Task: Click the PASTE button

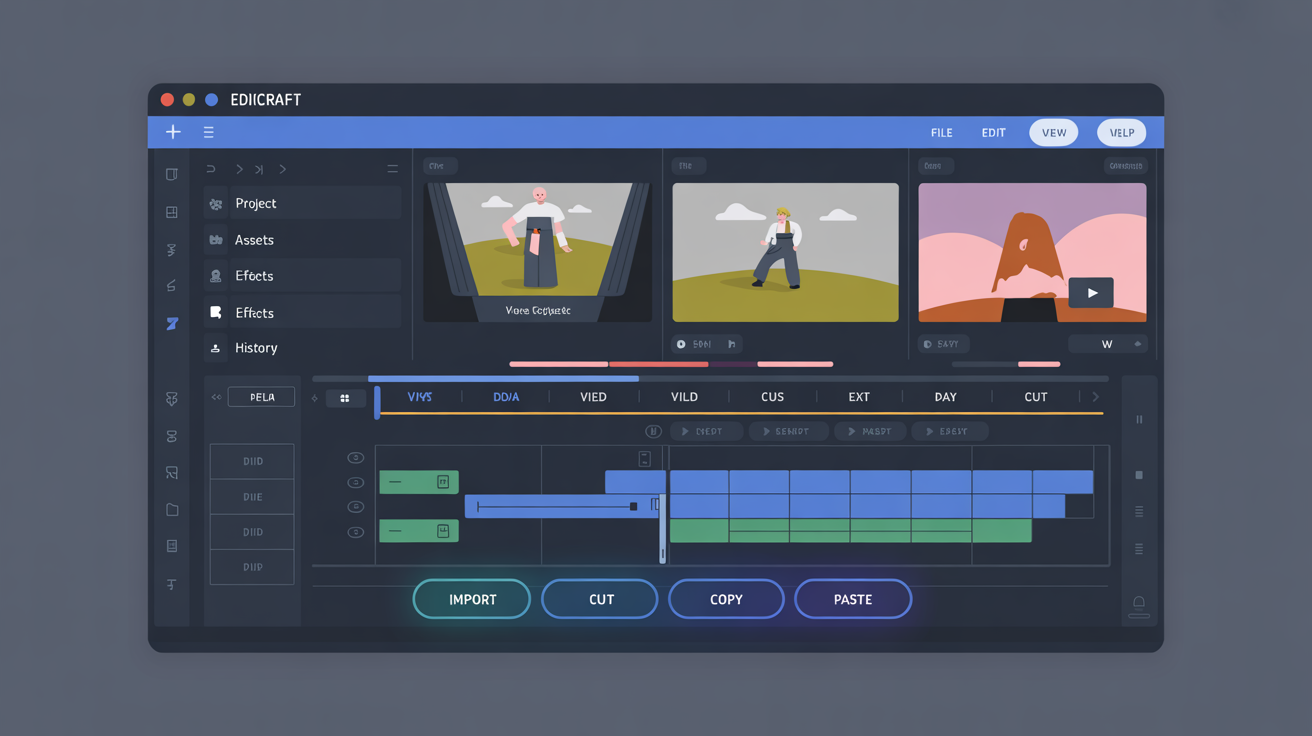Action: click(853, 599)
